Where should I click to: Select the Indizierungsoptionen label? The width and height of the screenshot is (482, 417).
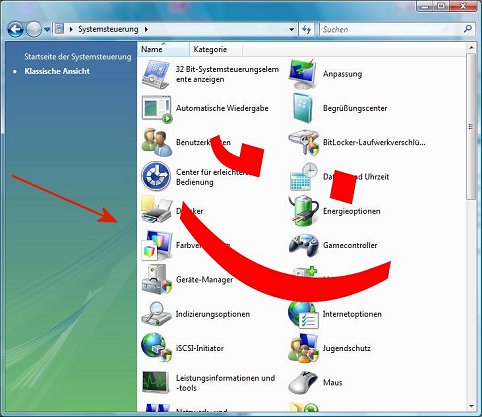(213, 314)
